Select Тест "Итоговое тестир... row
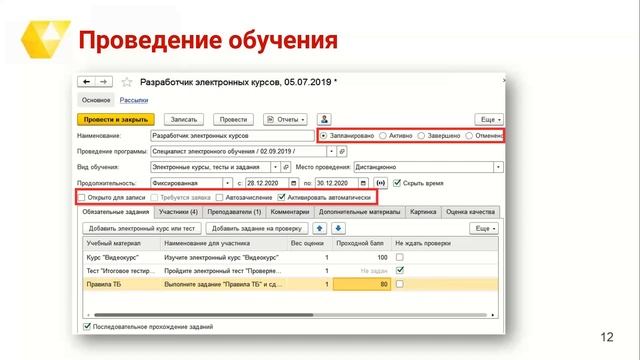 tap(290, 270)
